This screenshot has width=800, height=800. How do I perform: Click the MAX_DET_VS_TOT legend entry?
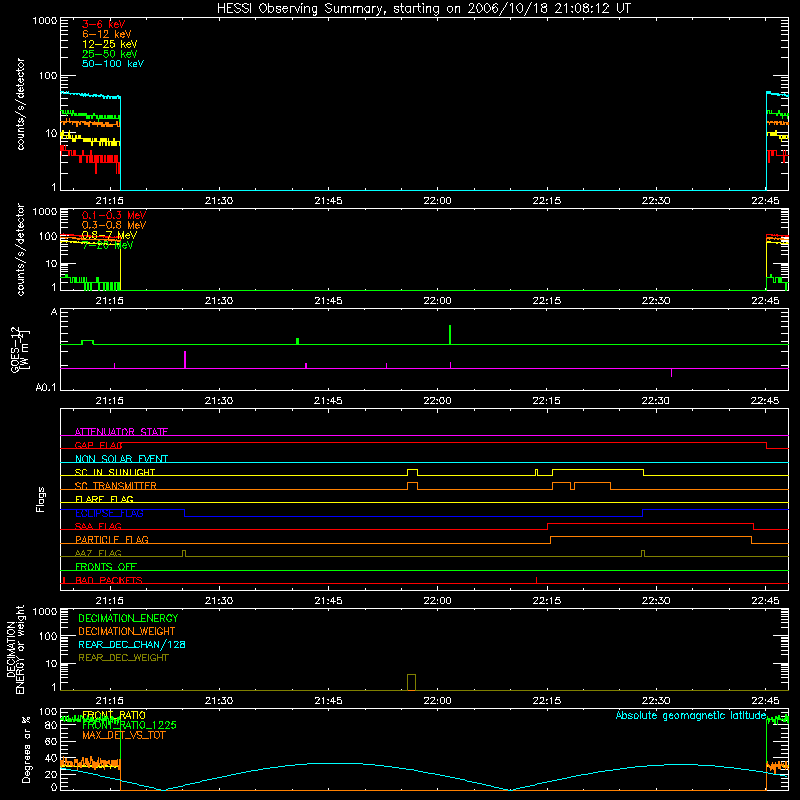click(x=123, y=735)
